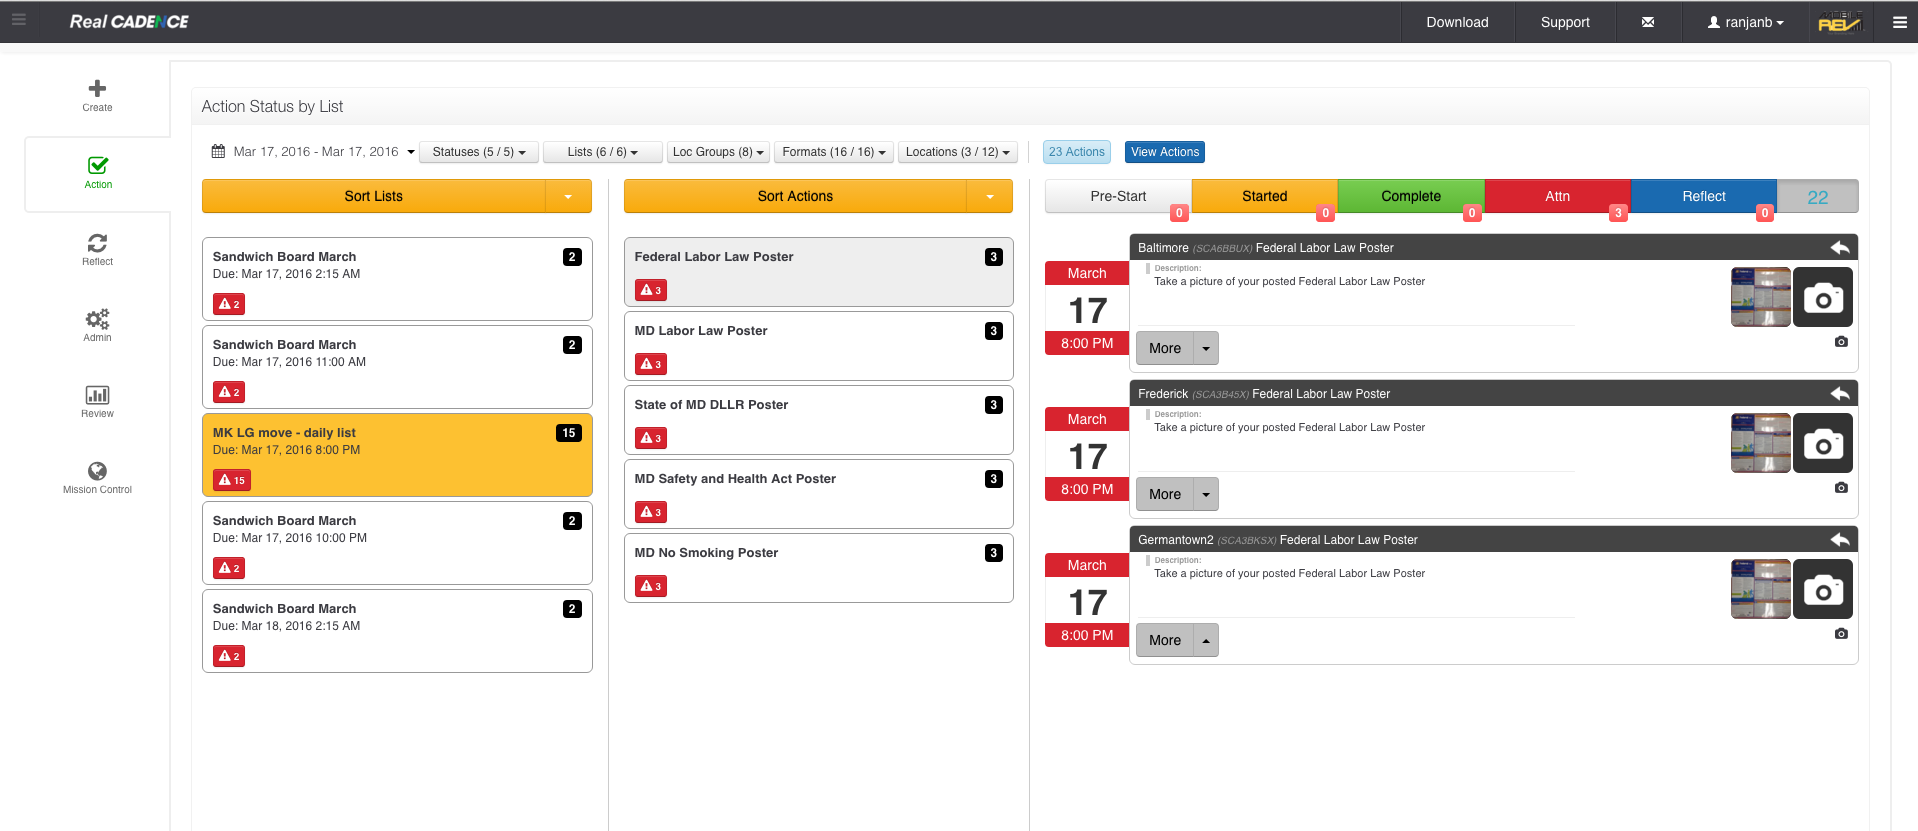Click the envelope messages icon
The image size is (1918, 831).
click(1647, 22)
